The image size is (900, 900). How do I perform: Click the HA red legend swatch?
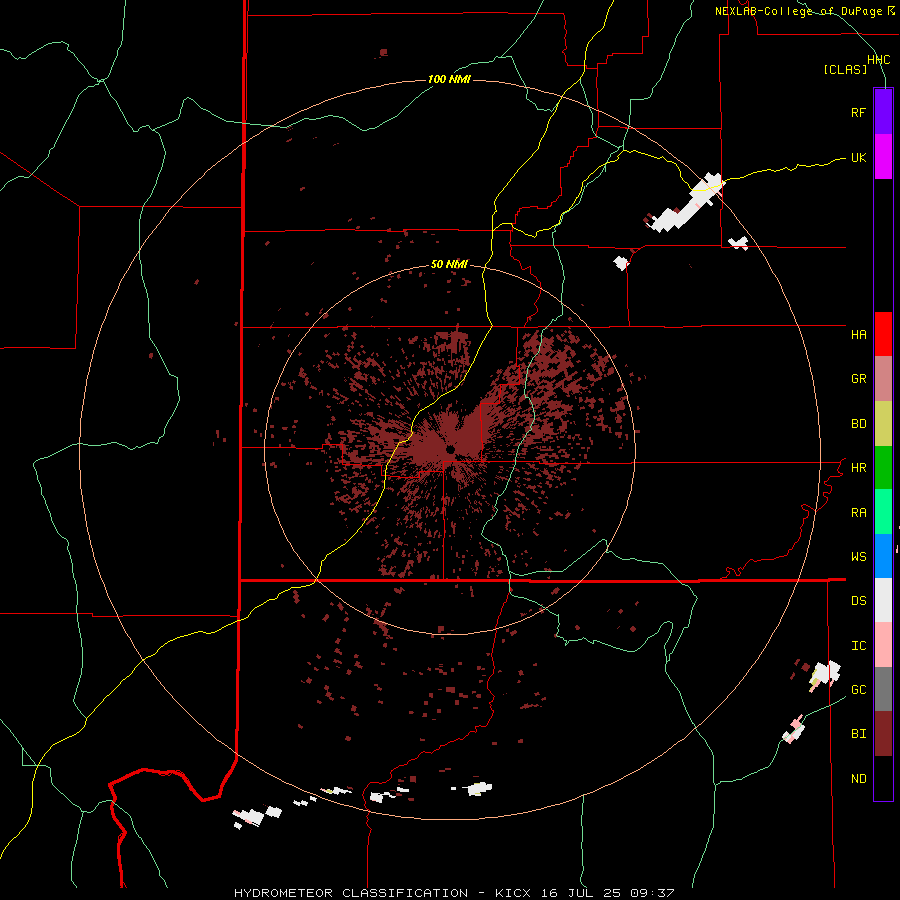tap(883, 334)
